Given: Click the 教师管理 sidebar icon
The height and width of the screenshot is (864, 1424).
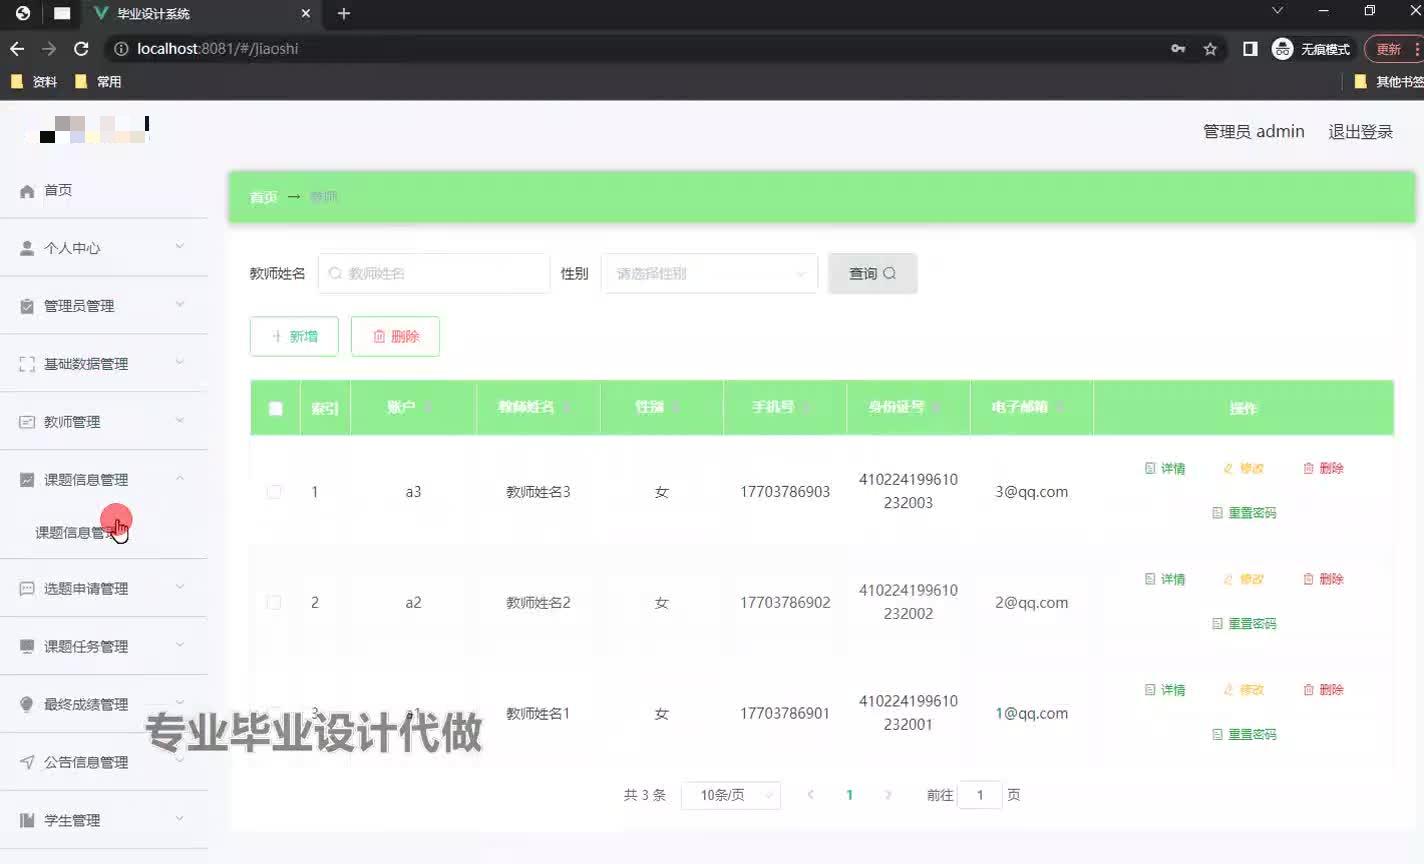Looking at the screenshot, I should 27,422.
